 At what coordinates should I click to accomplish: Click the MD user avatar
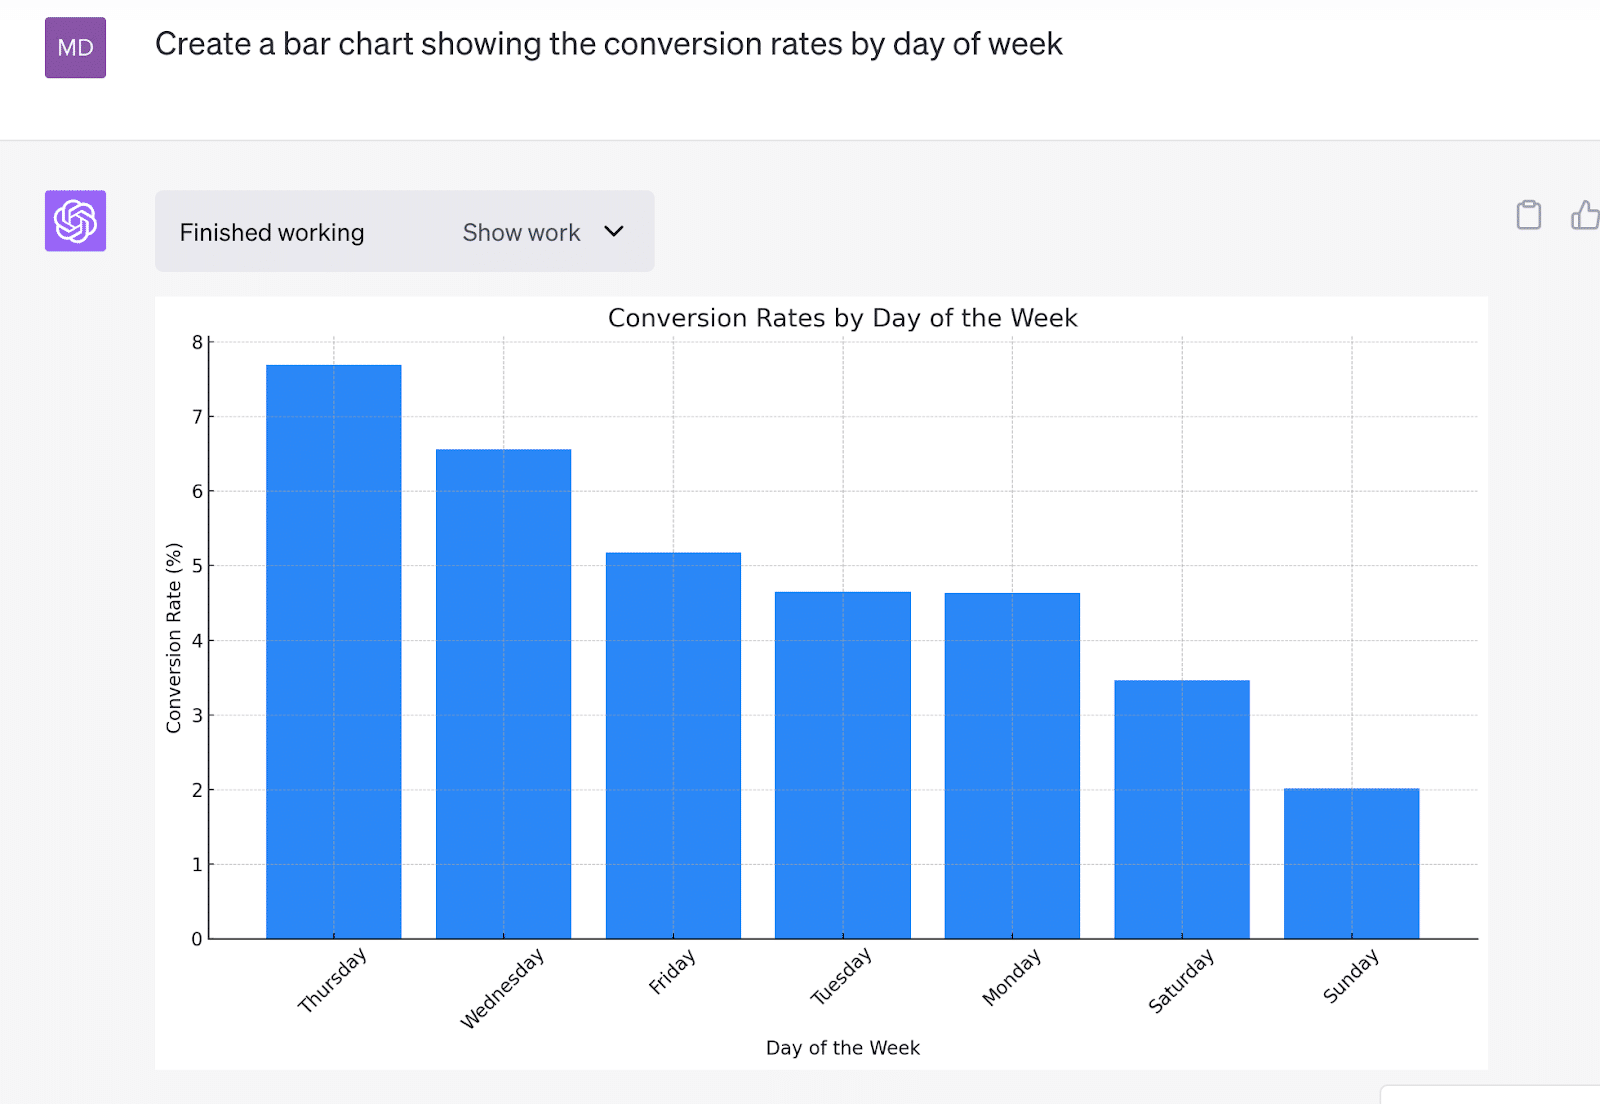[75, 48]
